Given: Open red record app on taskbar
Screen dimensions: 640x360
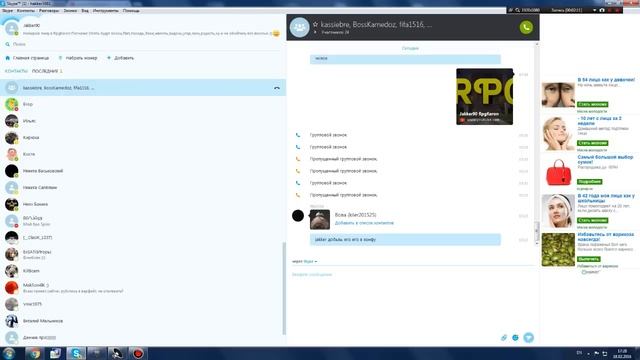Looking at the screenshot, I should (138, 353).
